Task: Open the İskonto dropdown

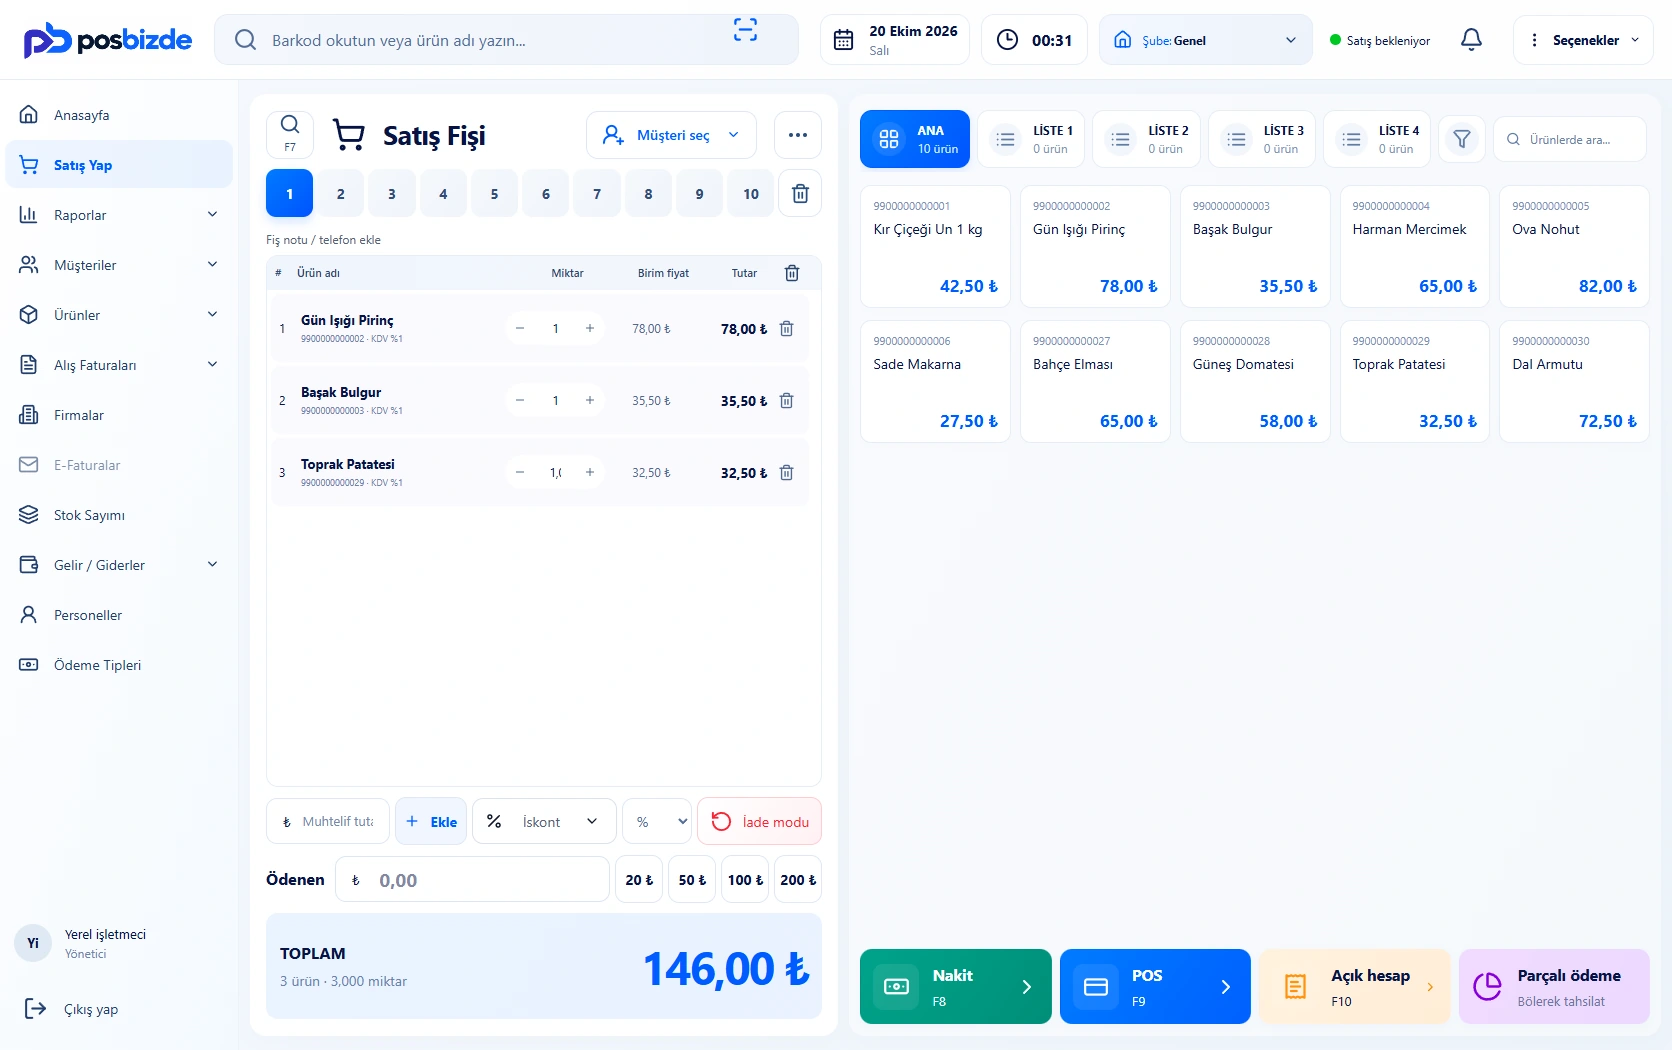Action: point(543,821)
